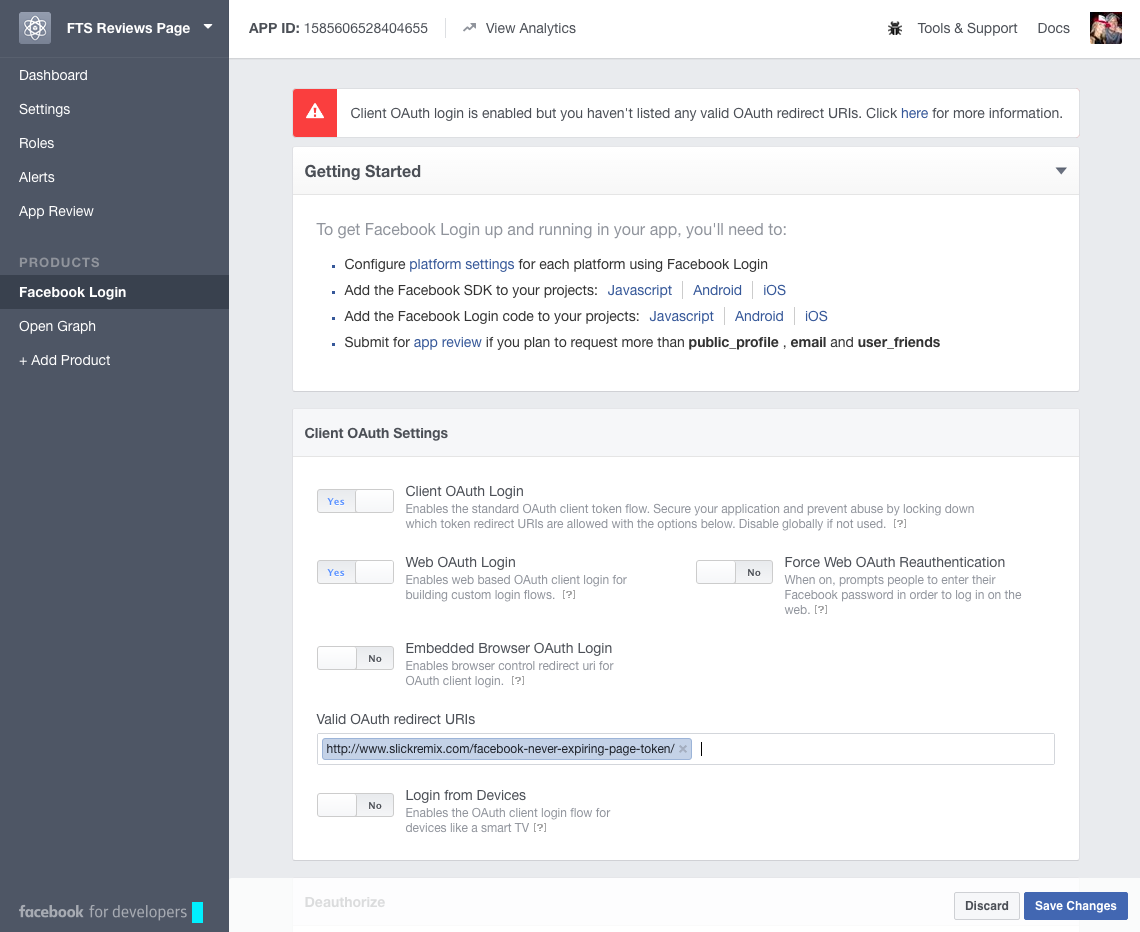This screenshot has width=1140, height=932.
Task: Open Open Graph product
Action: [x=57, y=326]
